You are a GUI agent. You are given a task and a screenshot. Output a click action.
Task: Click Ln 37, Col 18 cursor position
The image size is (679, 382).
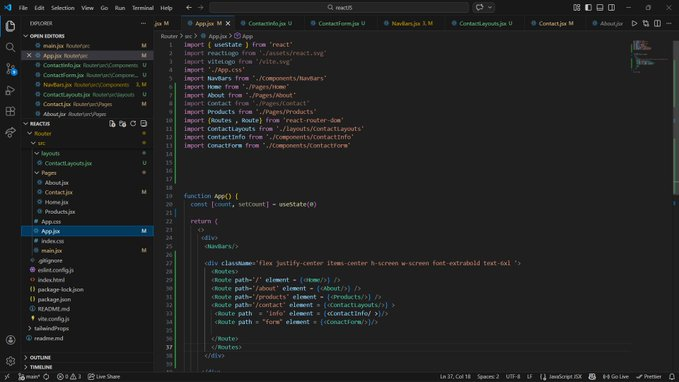[455, 377]
